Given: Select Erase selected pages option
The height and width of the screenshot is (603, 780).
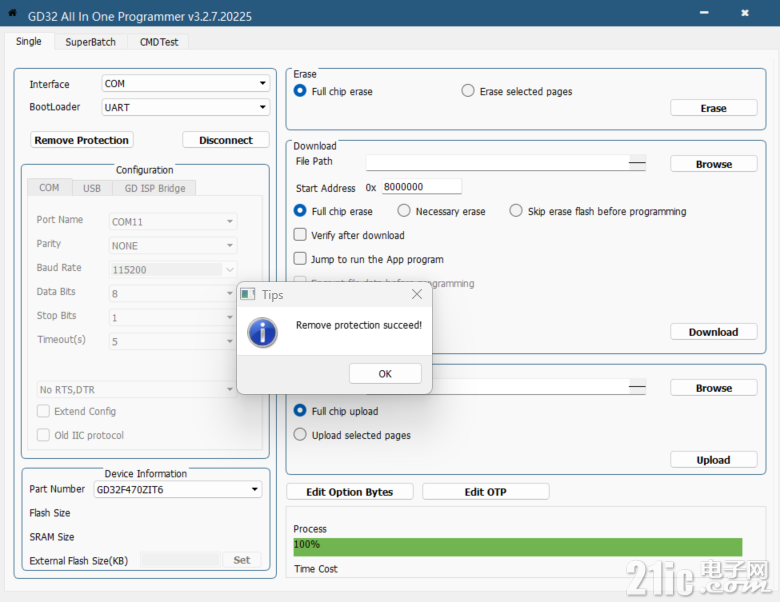Looking at the screenshot, I should click(x=517, y=92).
